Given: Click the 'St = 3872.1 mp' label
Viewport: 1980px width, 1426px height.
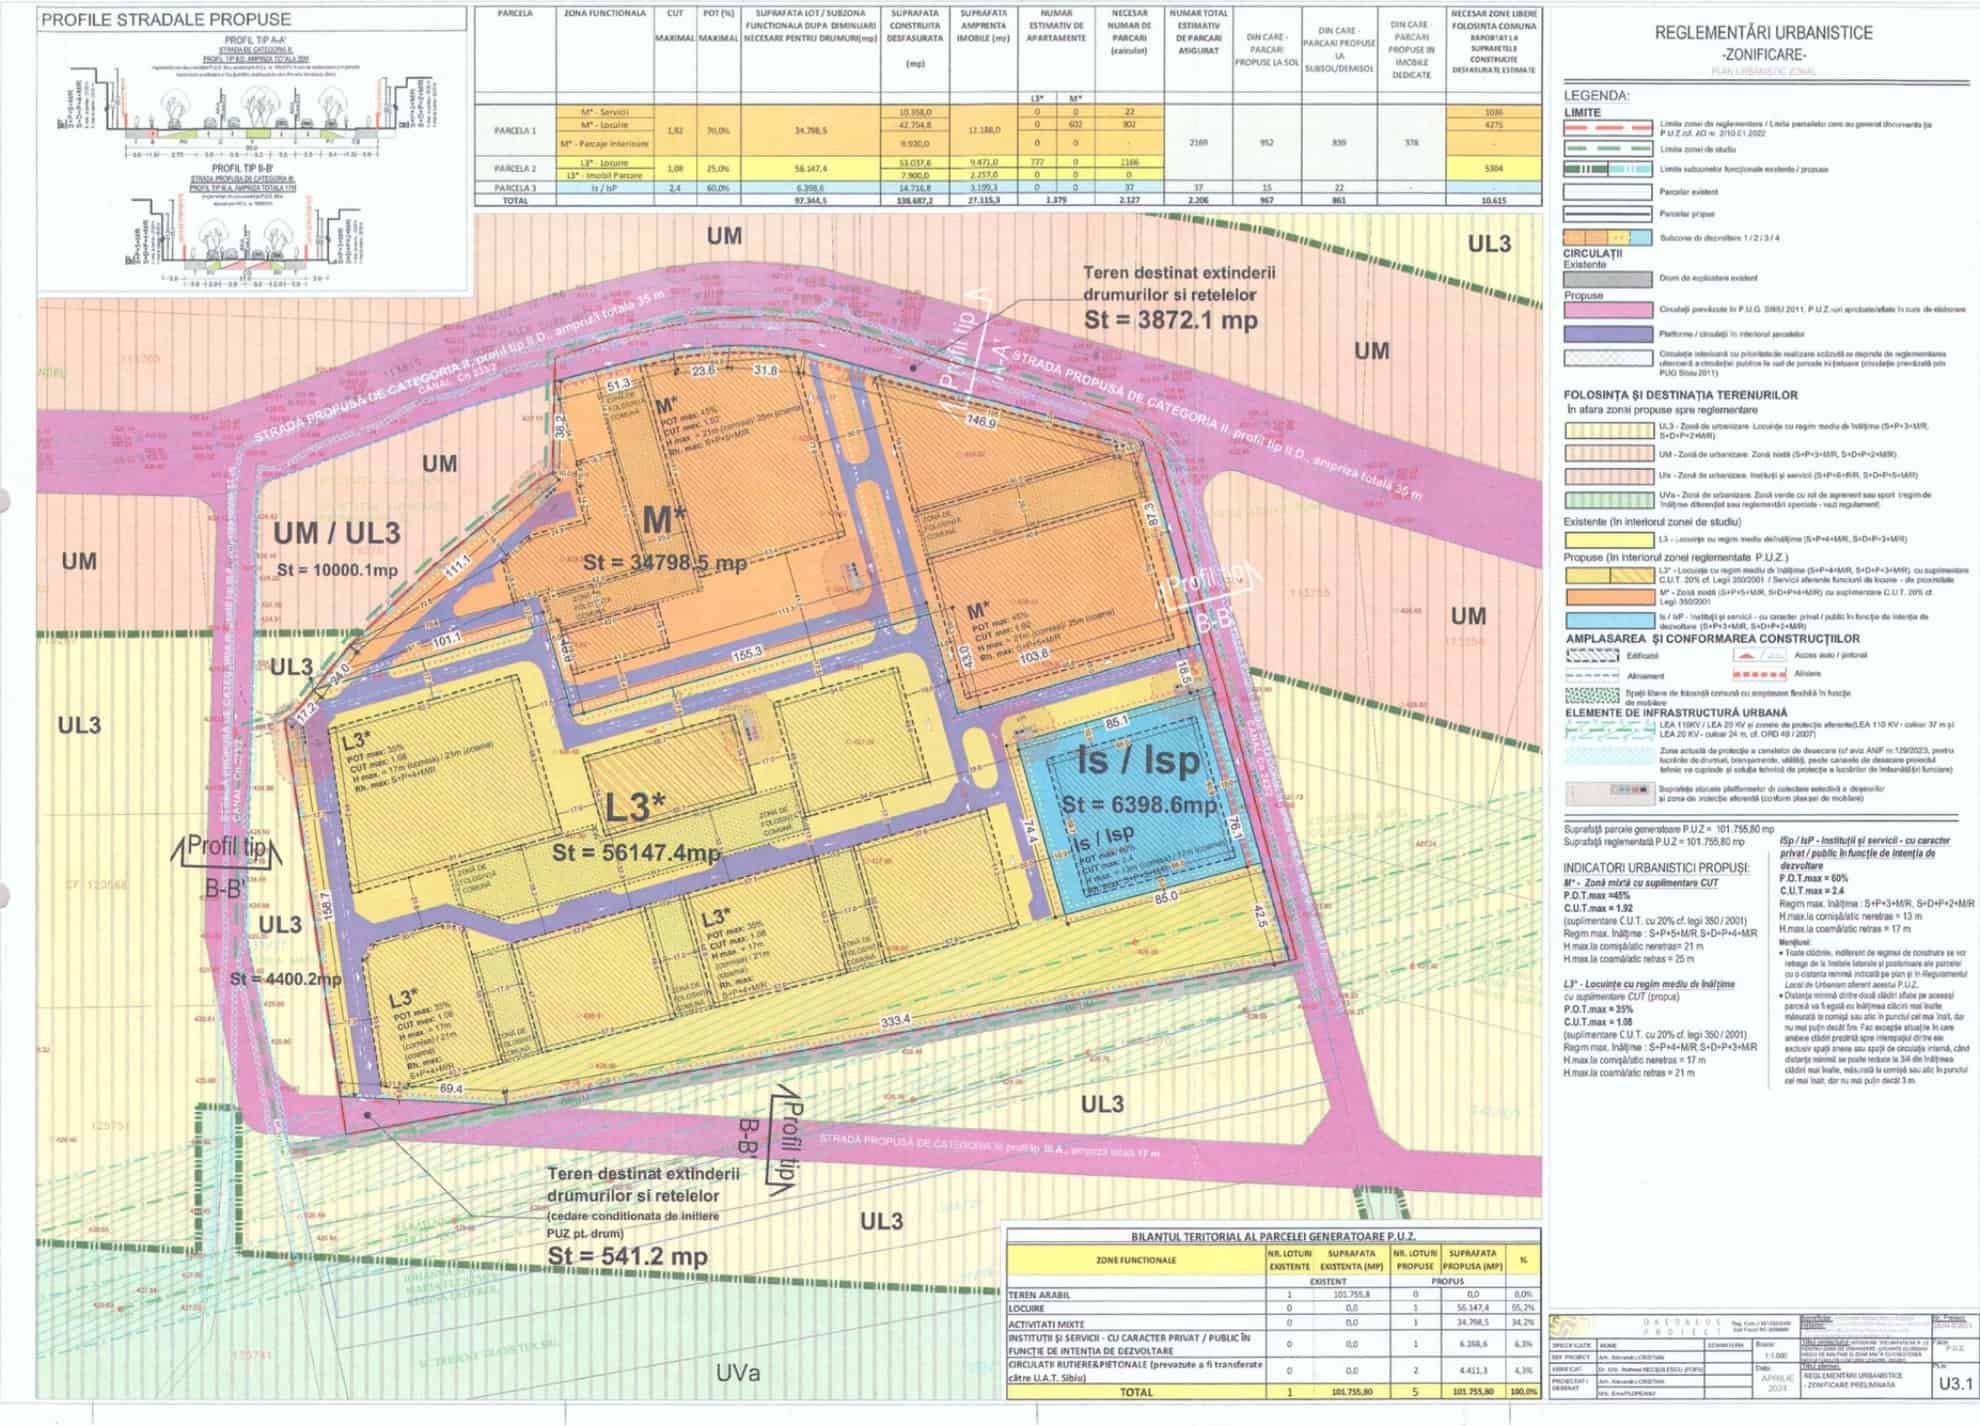Looking at the screenshot, I should (1171, 320).
